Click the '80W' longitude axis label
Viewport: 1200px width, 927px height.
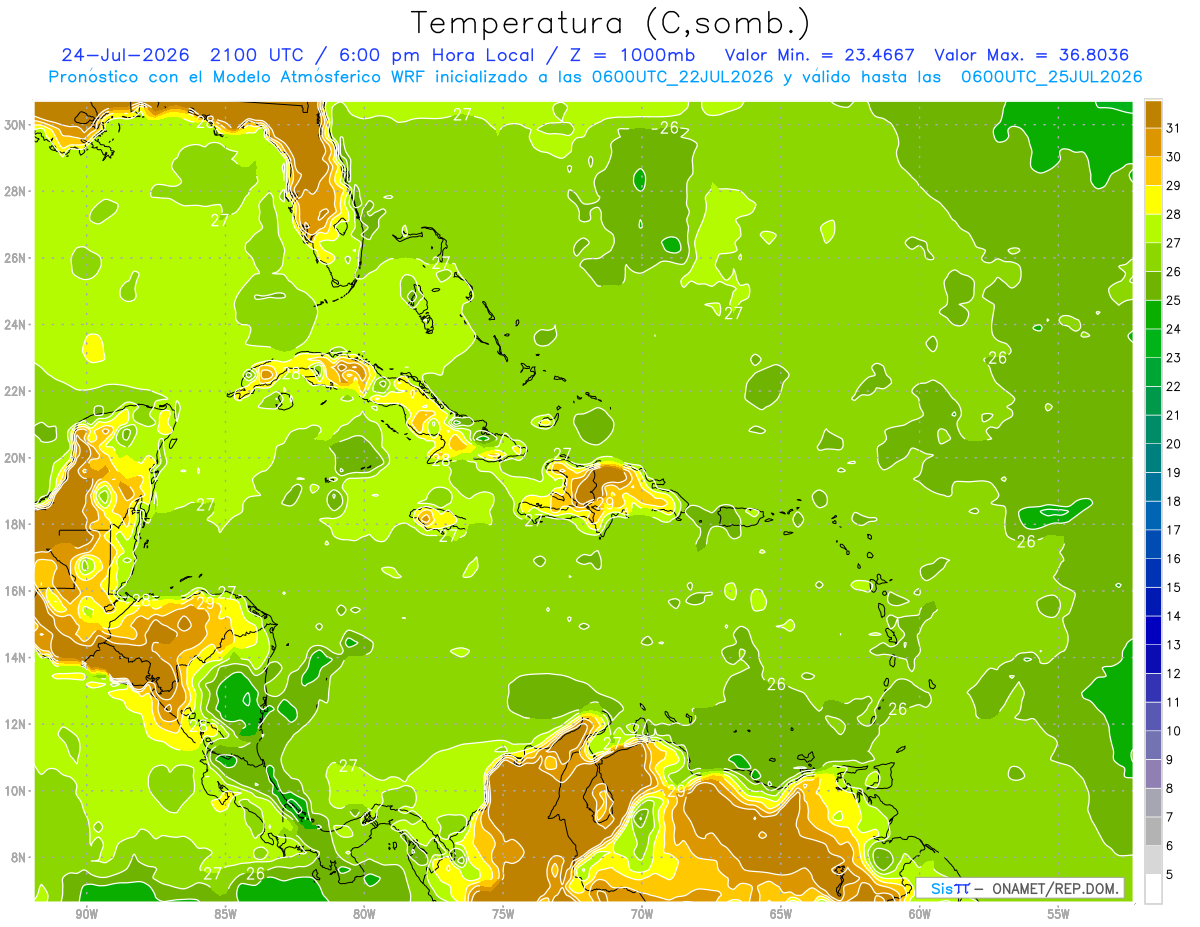(x=364, y=914)
